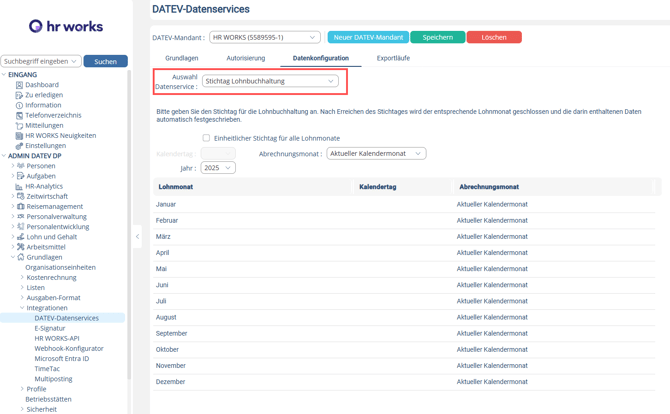Select the Juni row

pos(404,285)
